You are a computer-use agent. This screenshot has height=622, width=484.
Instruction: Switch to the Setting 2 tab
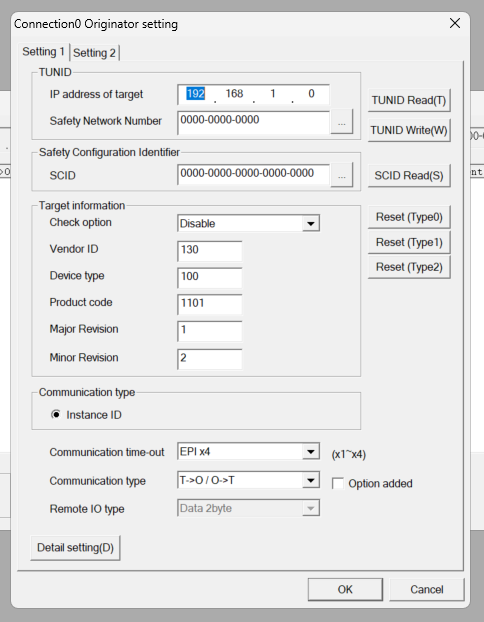tap(94, 53)
